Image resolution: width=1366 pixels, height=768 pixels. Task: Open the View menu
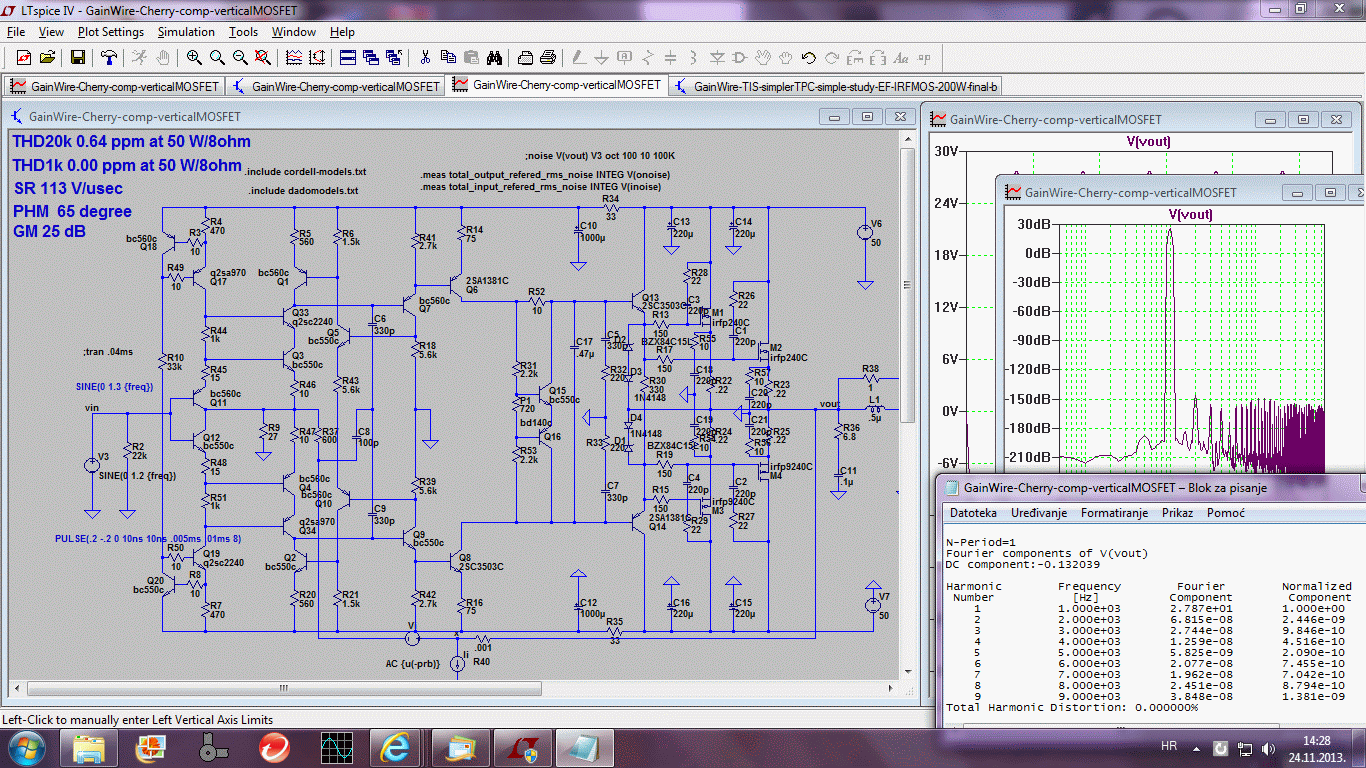pyautogui.click(x=51, y=32)
